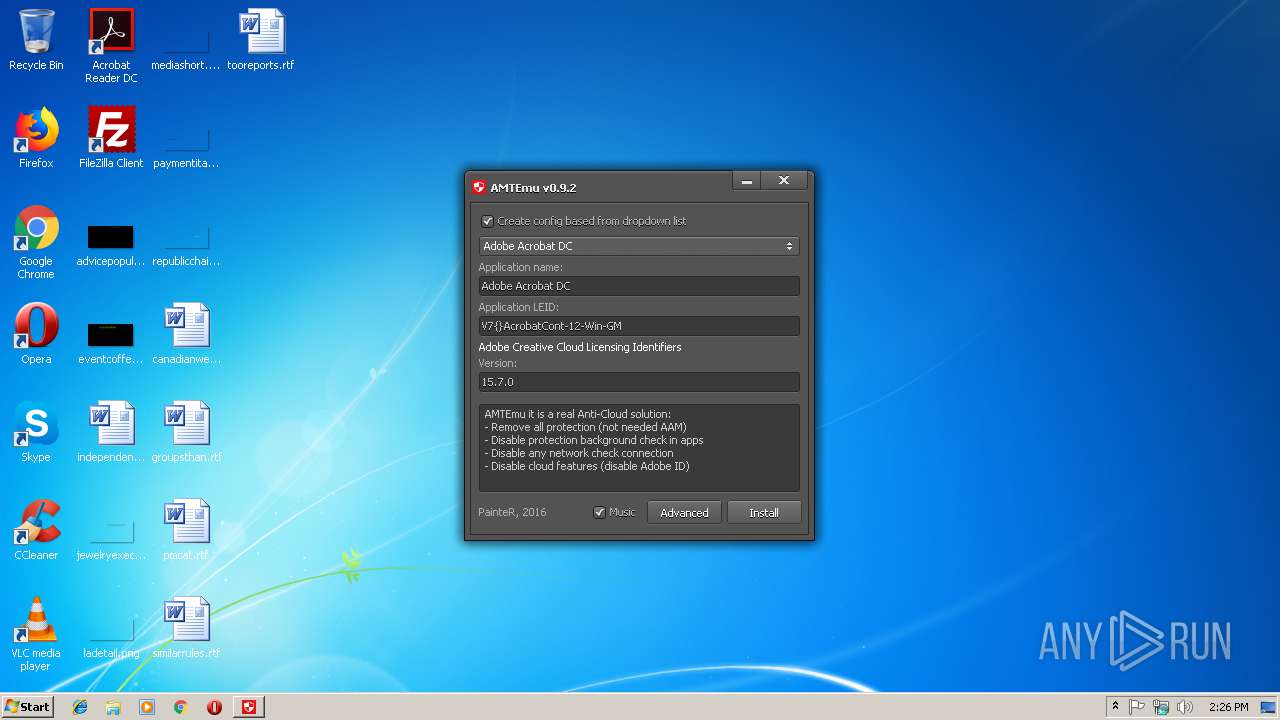Open Internet Explorer from taskbar
The width and height of the screenshot is (1280, 720).
80,707
